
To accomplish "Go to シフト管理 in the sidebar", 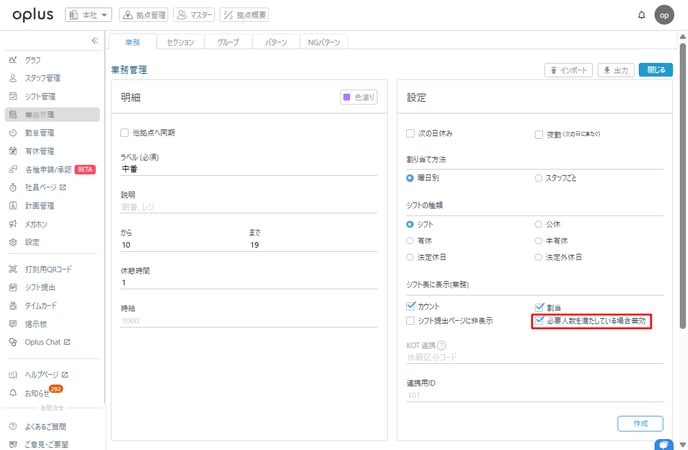I will pyautogui.click(x=40, y=96).
